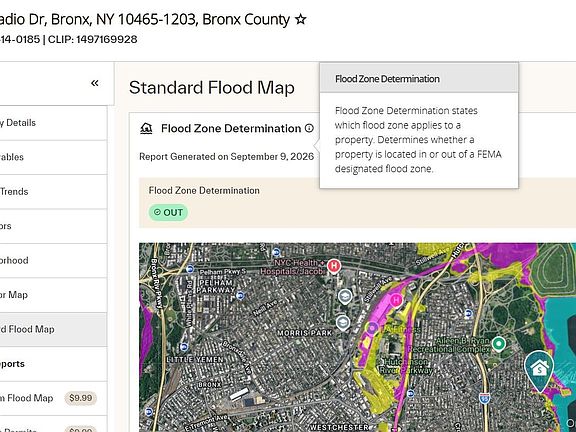
Task: Click the transit marker near Pelham Parkway label
Action: [x=240, y=295]
